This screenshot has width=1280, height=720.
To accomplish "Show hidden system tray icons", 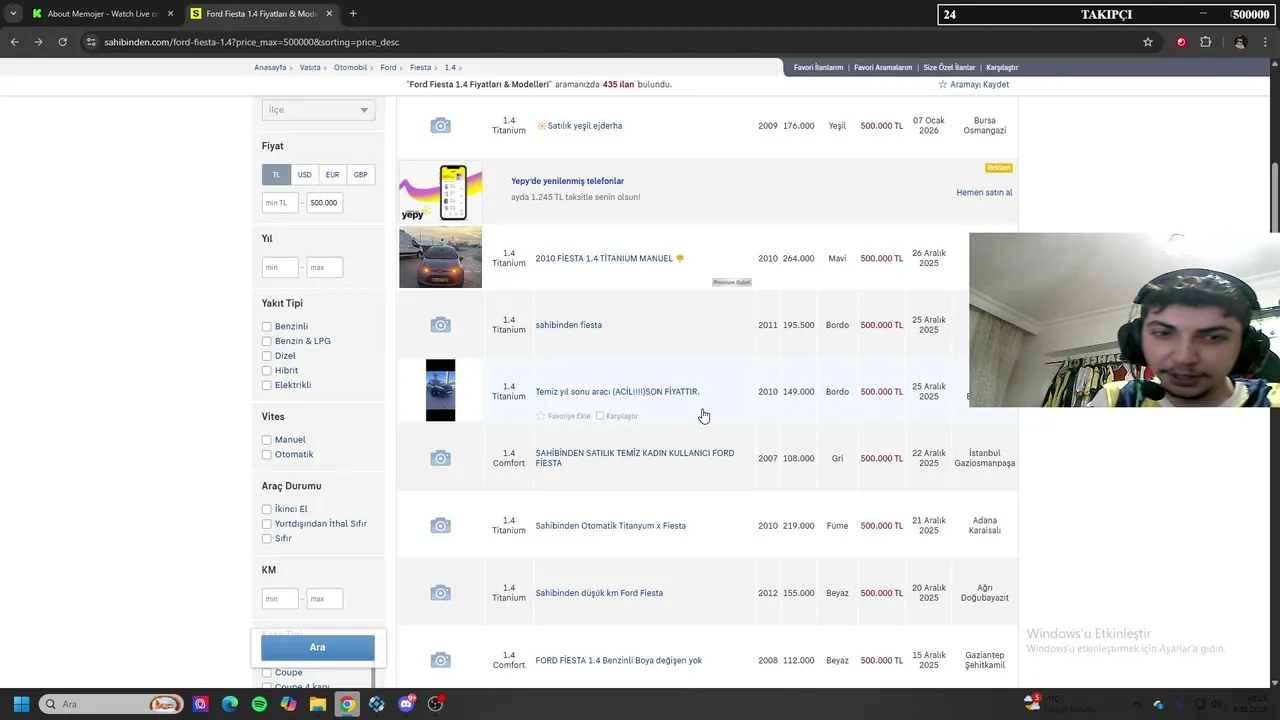I will 1136,705.
